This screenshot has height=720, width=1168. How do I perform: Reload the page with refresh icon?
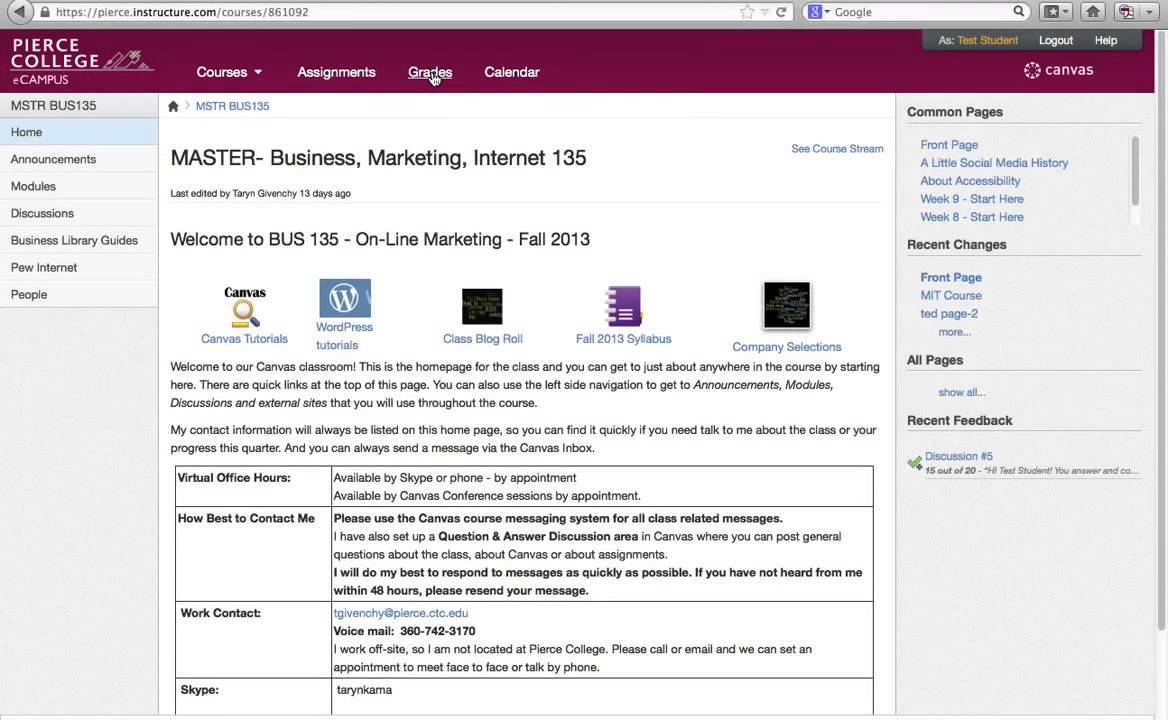click(781, 12)
